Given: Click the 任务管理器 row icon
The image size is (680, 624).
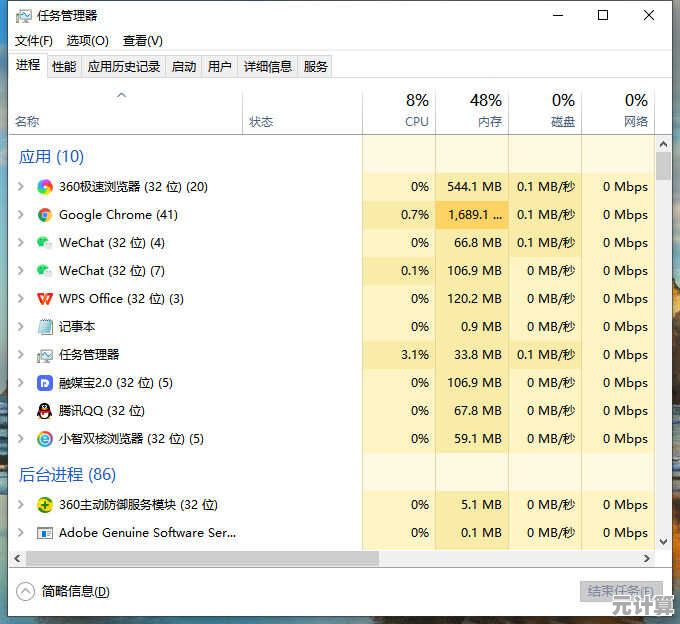Looking at the screenshot, I should click(45, 355).
